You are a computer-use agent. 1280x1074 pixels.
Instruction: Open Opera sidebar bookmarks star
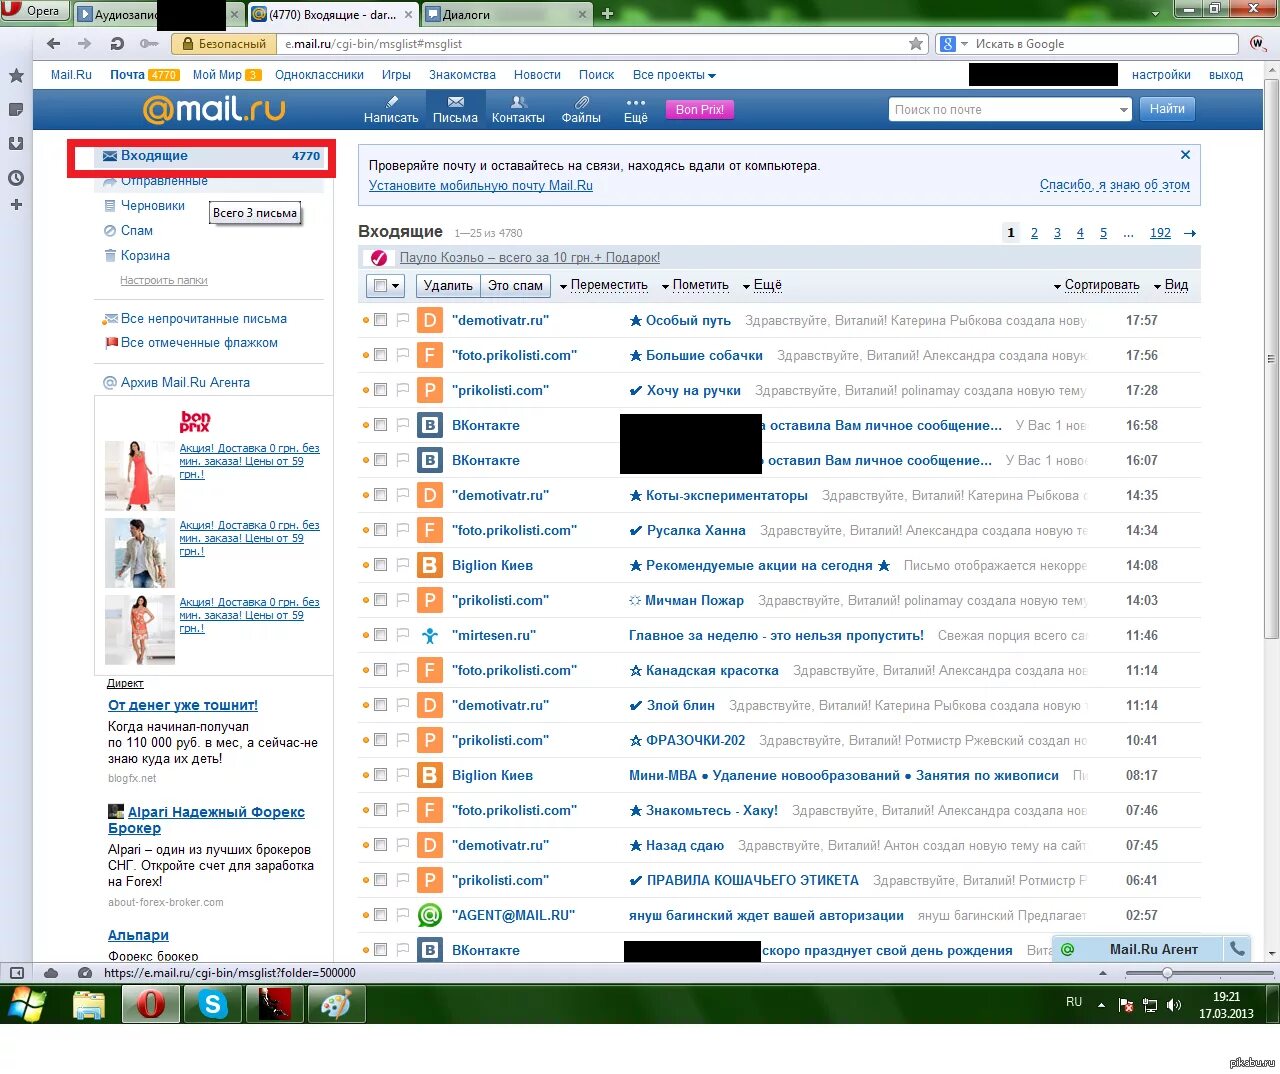point(16,76)
